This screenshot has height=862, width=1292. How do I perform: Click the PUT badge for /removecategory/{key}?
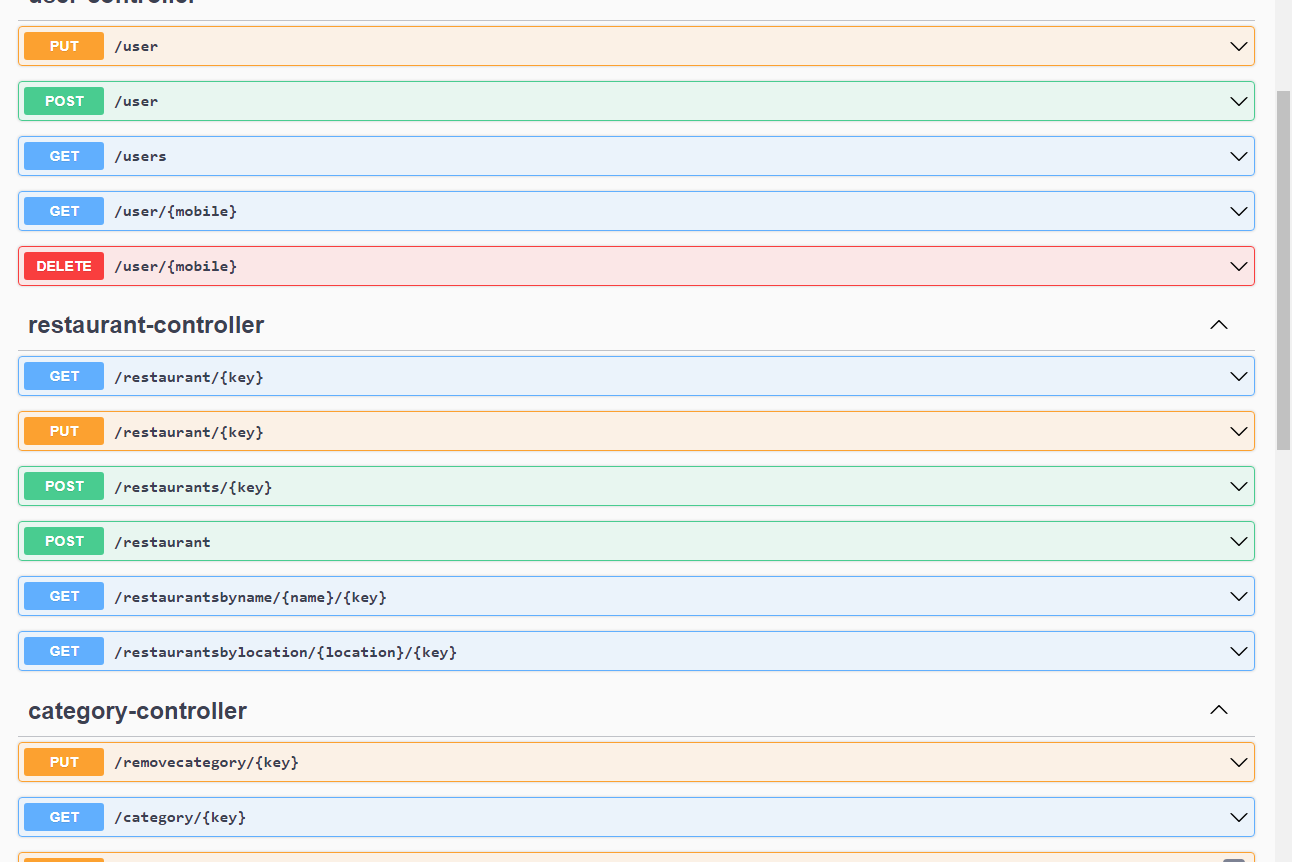pos(64,762)
